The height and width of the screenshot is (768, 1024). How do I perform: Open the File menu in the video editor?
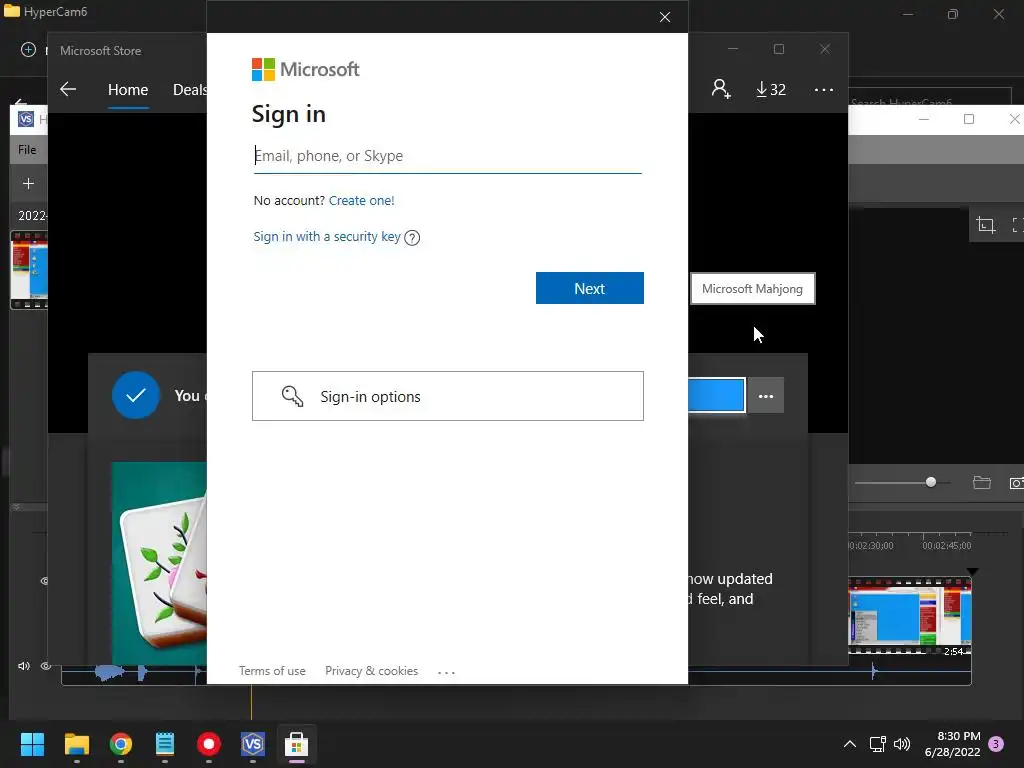point(27,150)
